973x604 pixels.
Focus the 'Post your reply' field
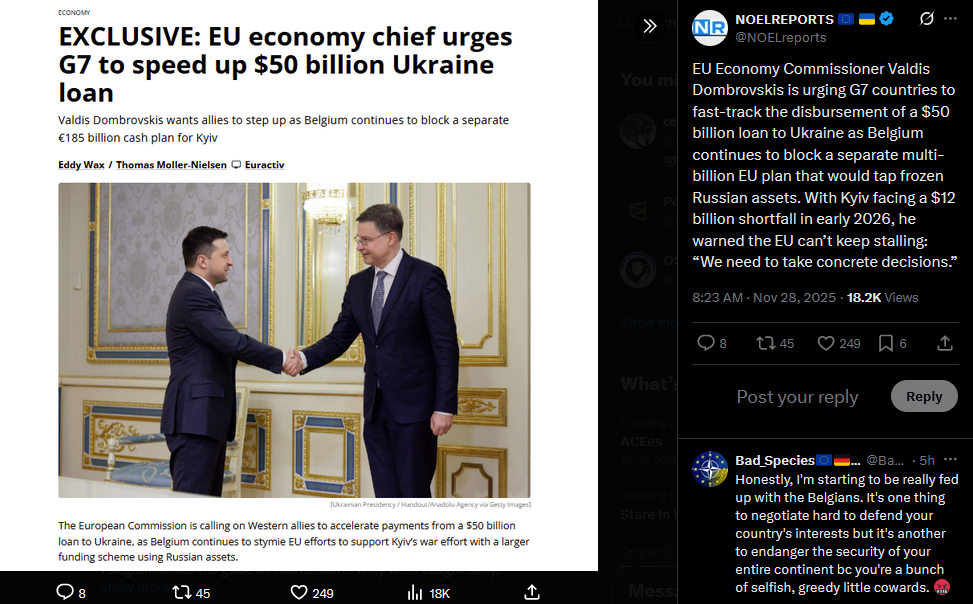pyautogui.click(x=797, y=397)
